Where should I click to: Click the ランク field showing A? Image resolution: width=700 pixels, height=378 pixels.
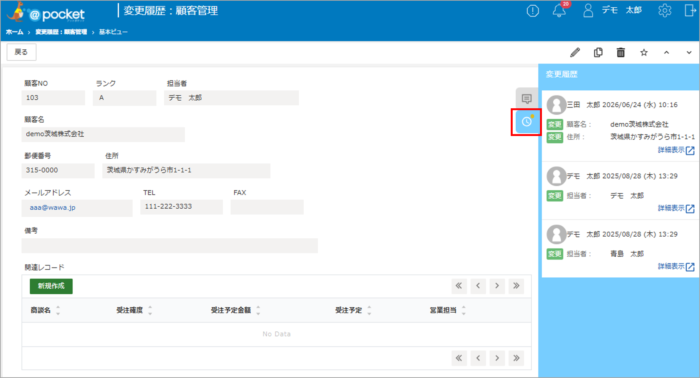click(125, 98)
